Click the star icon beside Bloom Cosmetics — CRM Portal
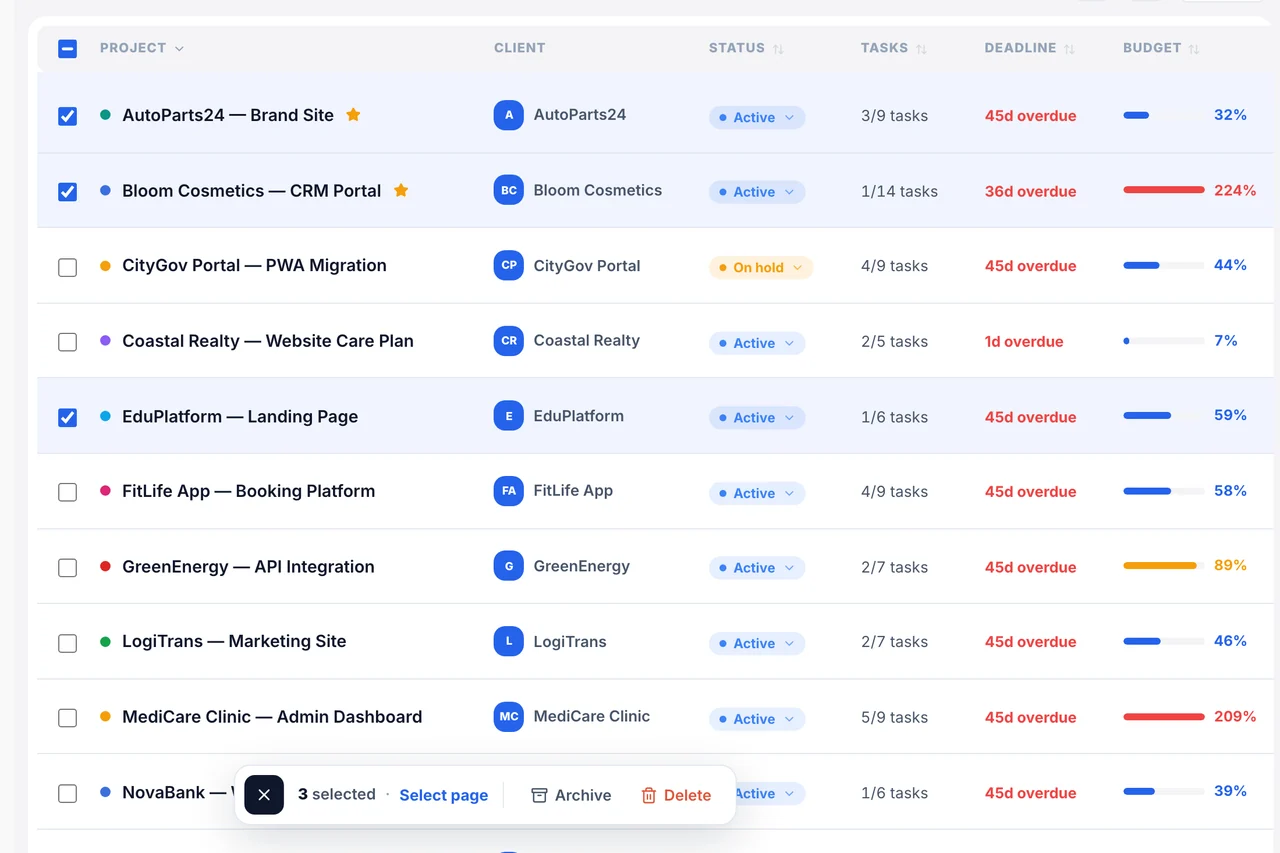Screen dimensions: 1280x853 (401, 190)
